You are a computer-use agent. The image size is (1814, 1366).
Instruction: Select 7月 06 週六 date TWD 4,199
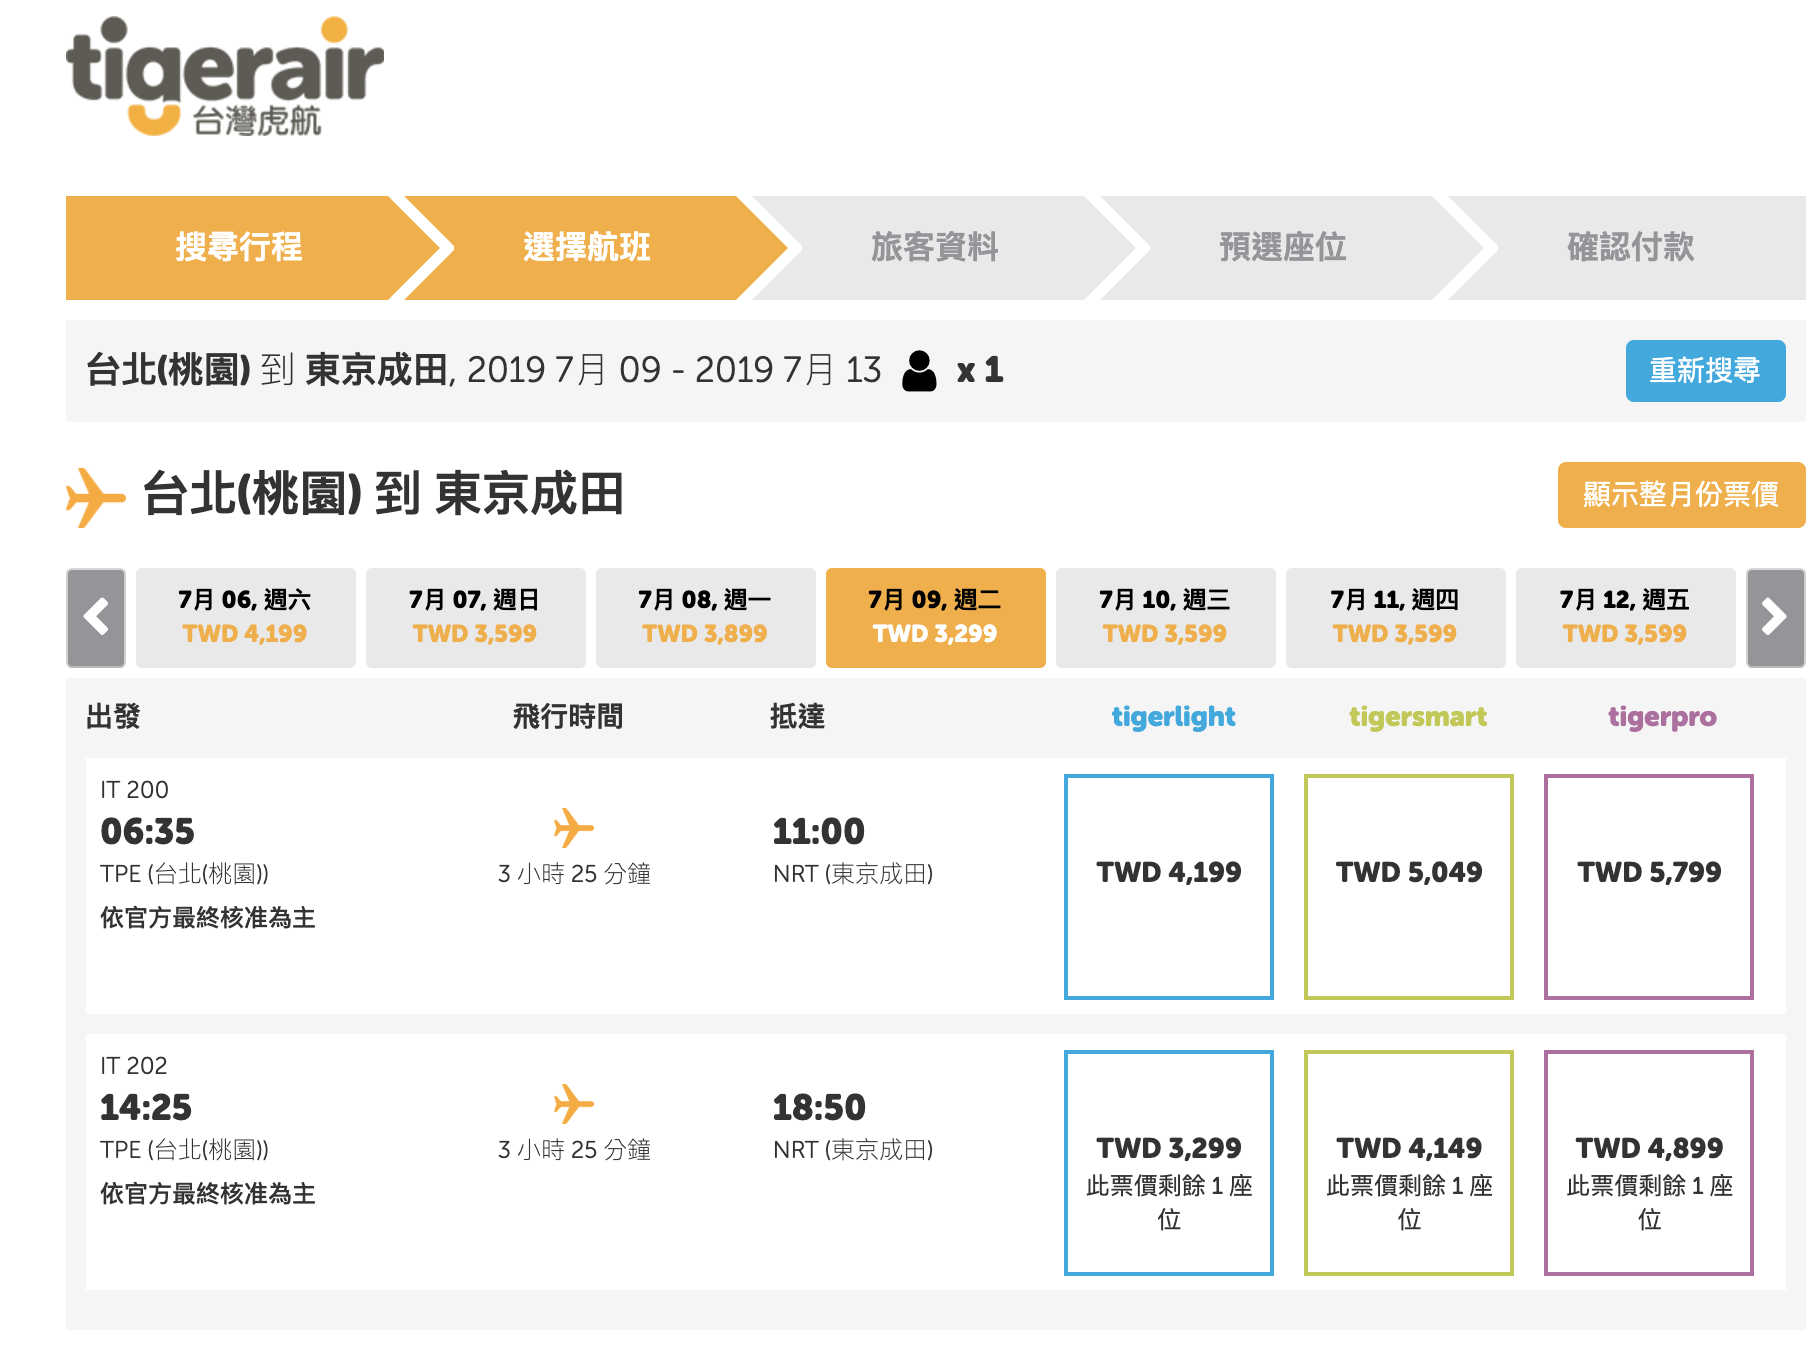(x=246, y=618)
